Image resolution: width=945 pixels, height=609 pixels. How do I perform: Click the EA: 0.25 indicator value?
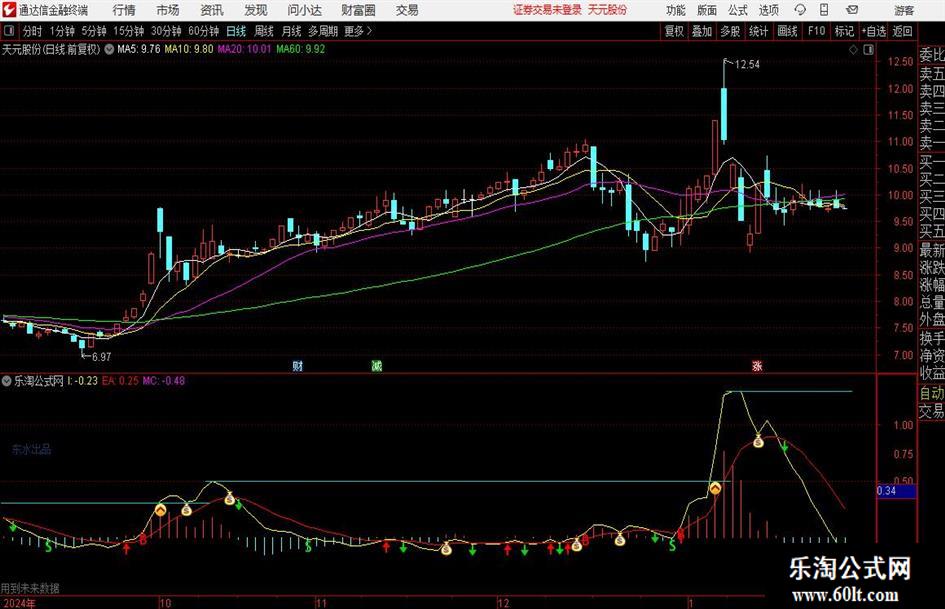tap(120, 381)
